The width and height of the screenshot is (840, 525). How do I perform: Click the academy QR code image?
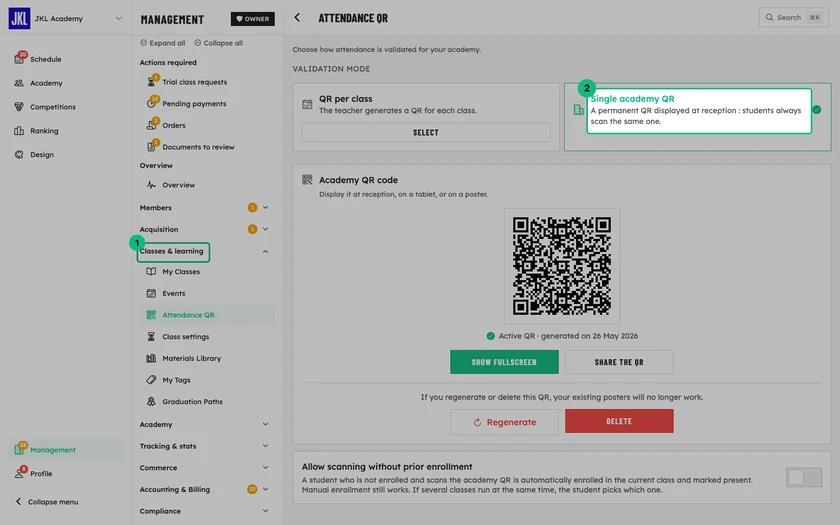(561, 266)
